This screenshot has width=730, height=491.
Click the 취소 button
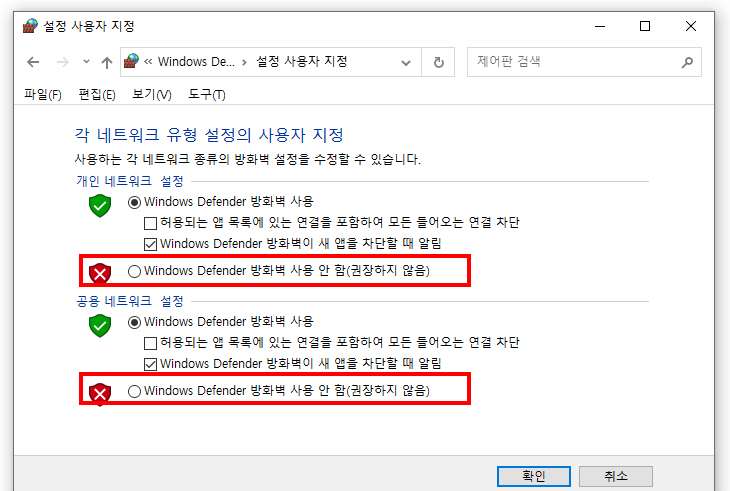click(x=615, y=476)
